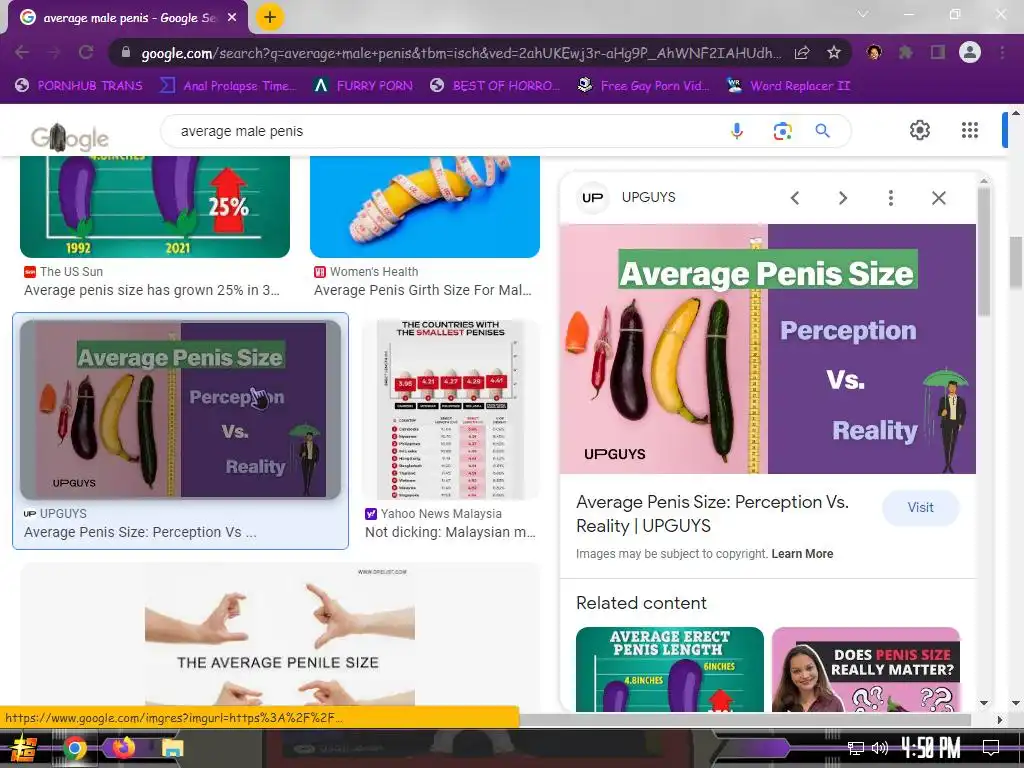1024x768 pixels.
Task: Open related image with average erect length
Action: click(x=669, y=669)
